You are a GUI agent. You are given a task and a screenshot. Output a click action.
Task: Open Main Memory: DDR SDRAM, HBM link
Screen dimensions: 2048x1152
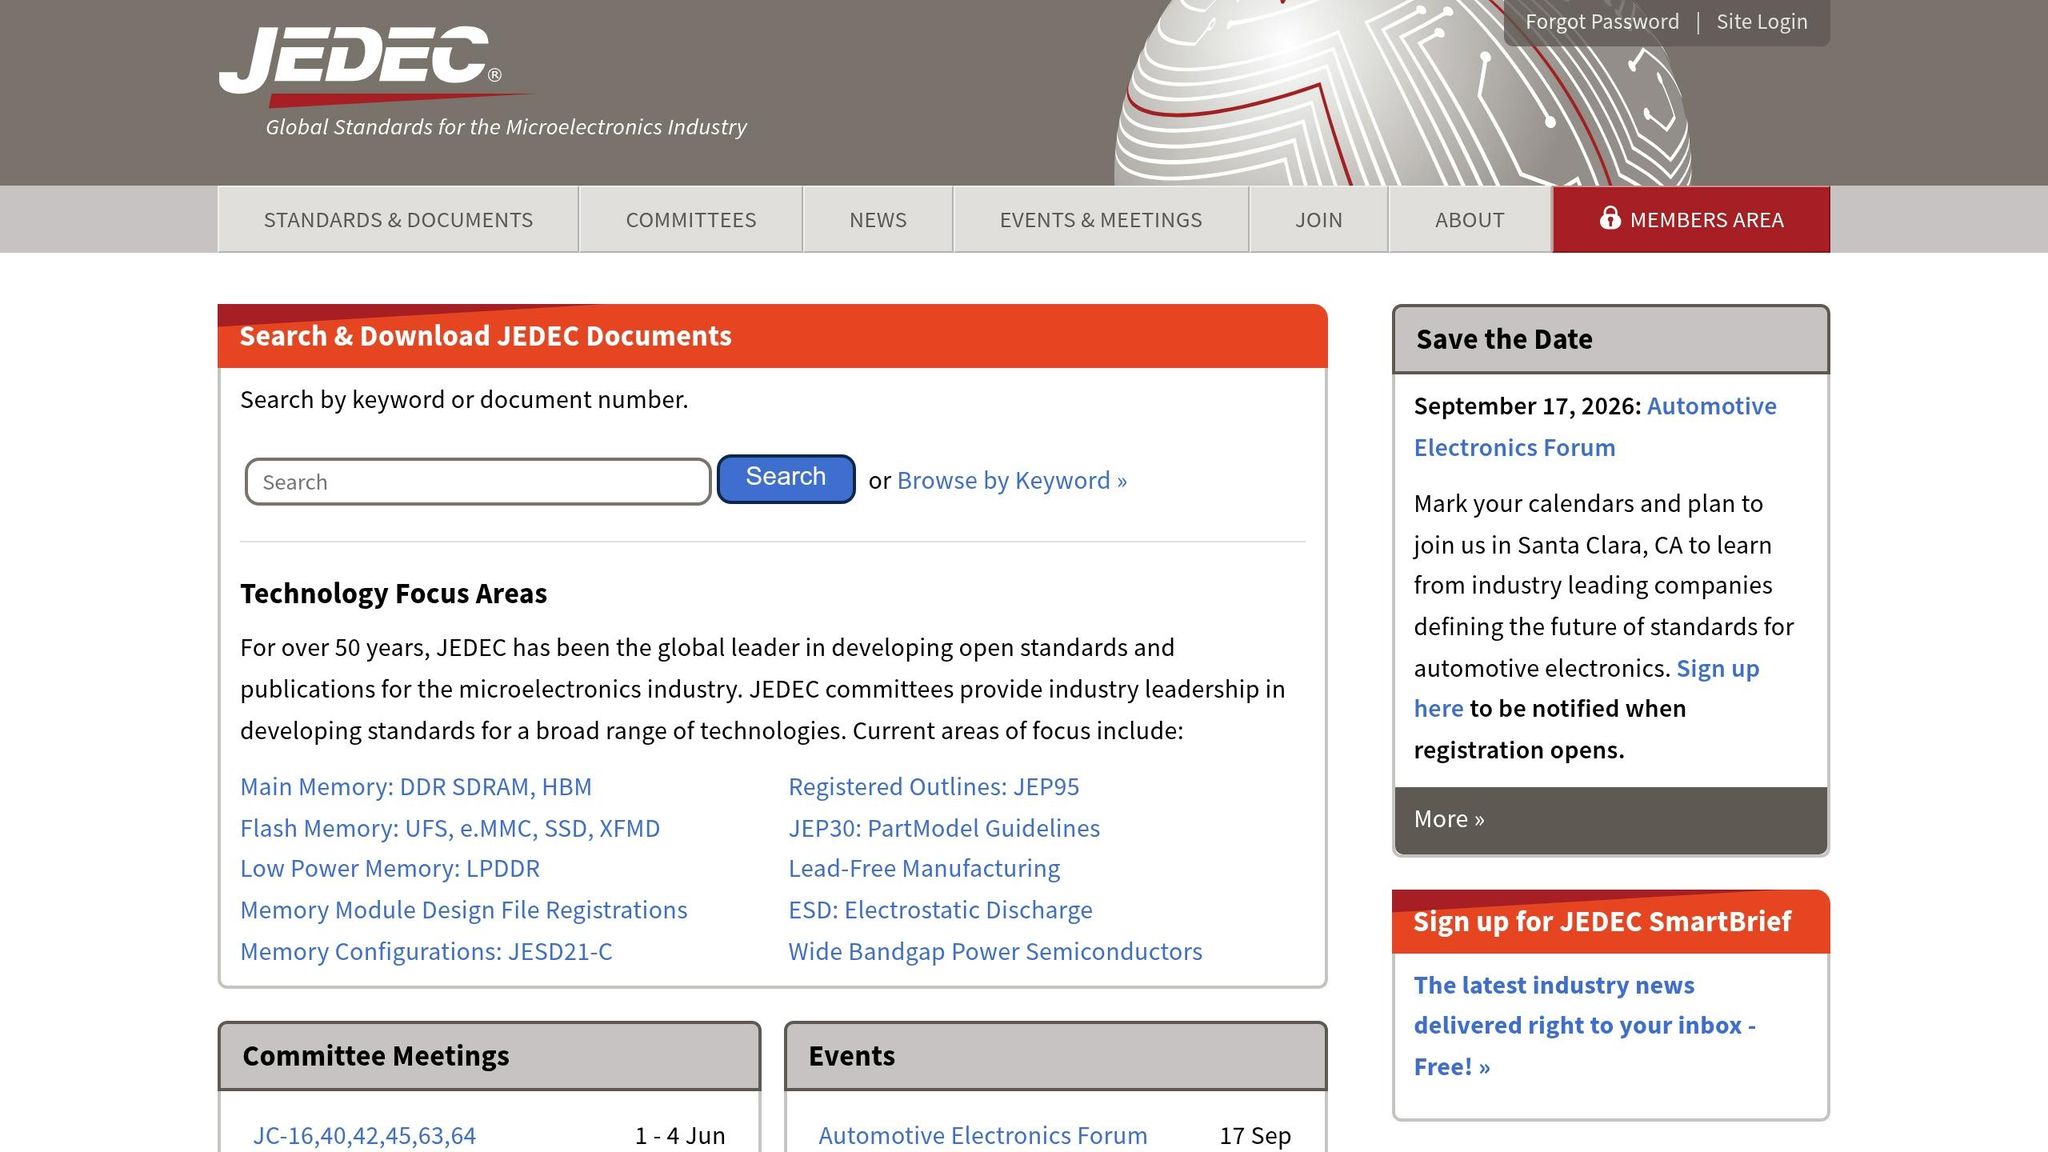[416, 787]
